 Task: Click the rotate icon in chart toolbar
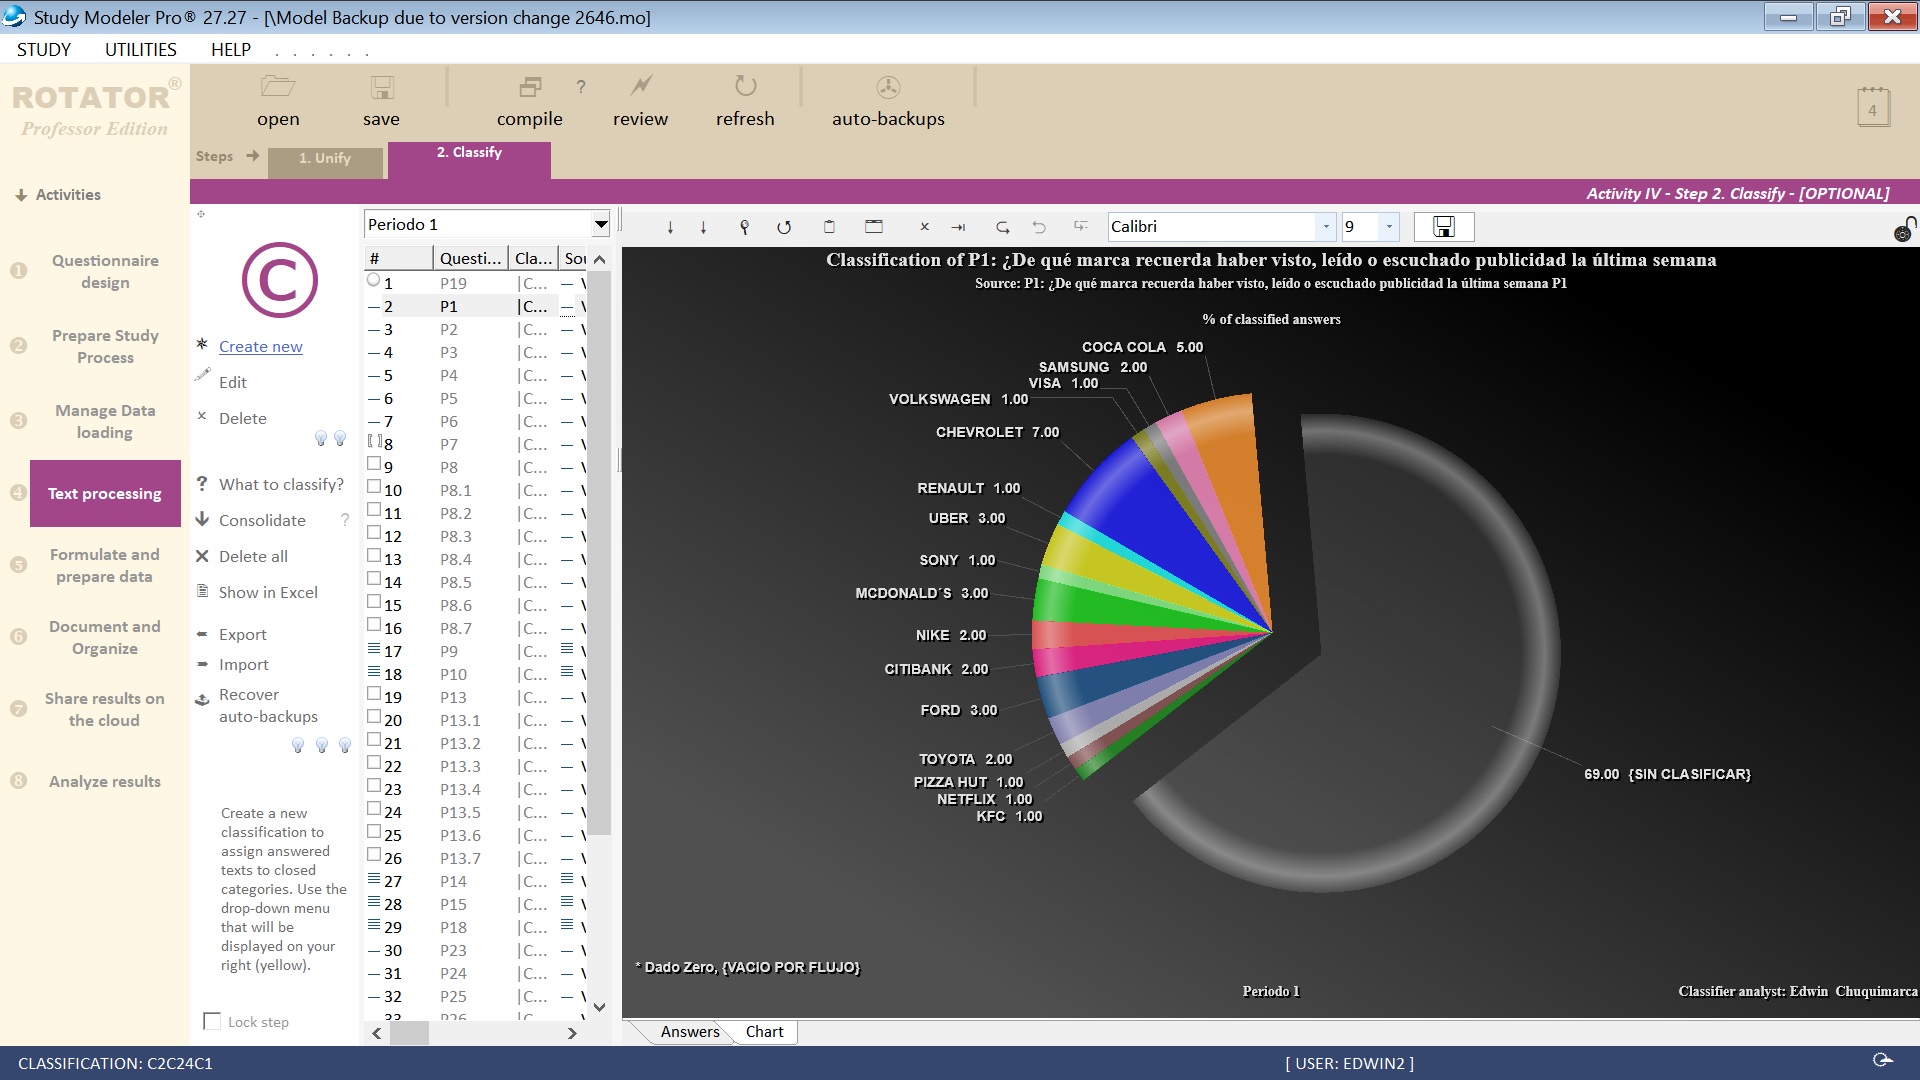(x=784, y=227)
